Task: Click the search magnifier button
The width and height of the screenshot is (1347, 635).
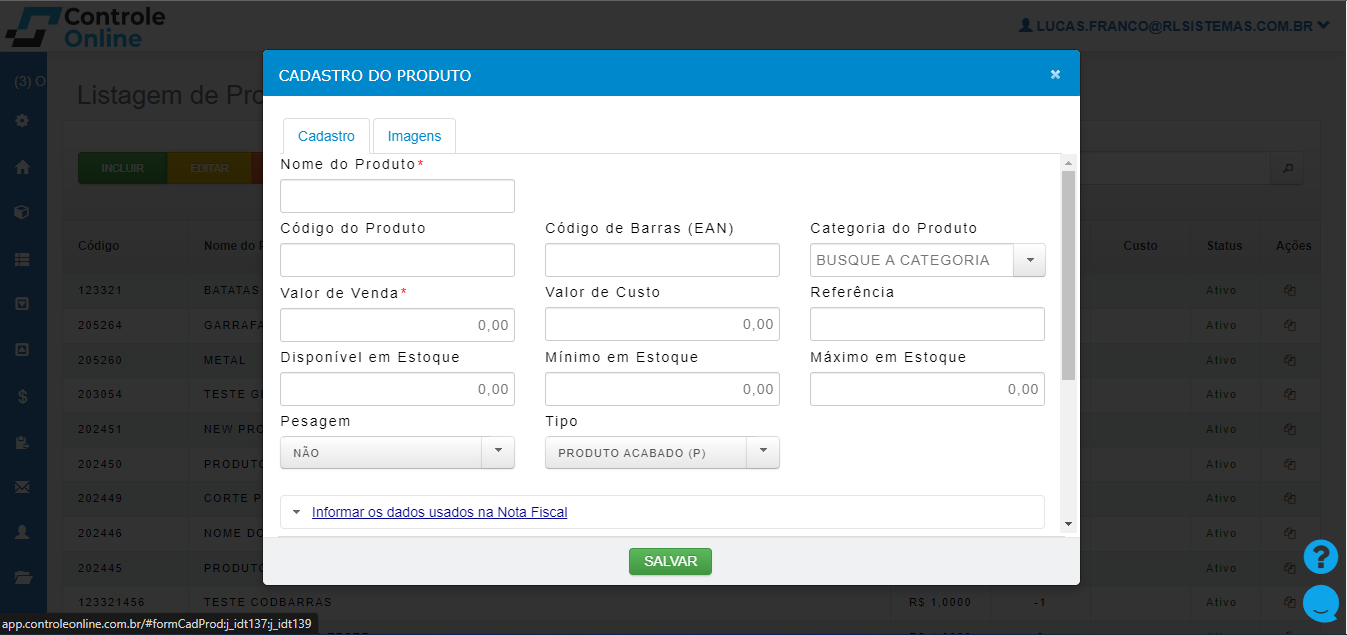Action: pyautogui.click(x=1287, y=168)
